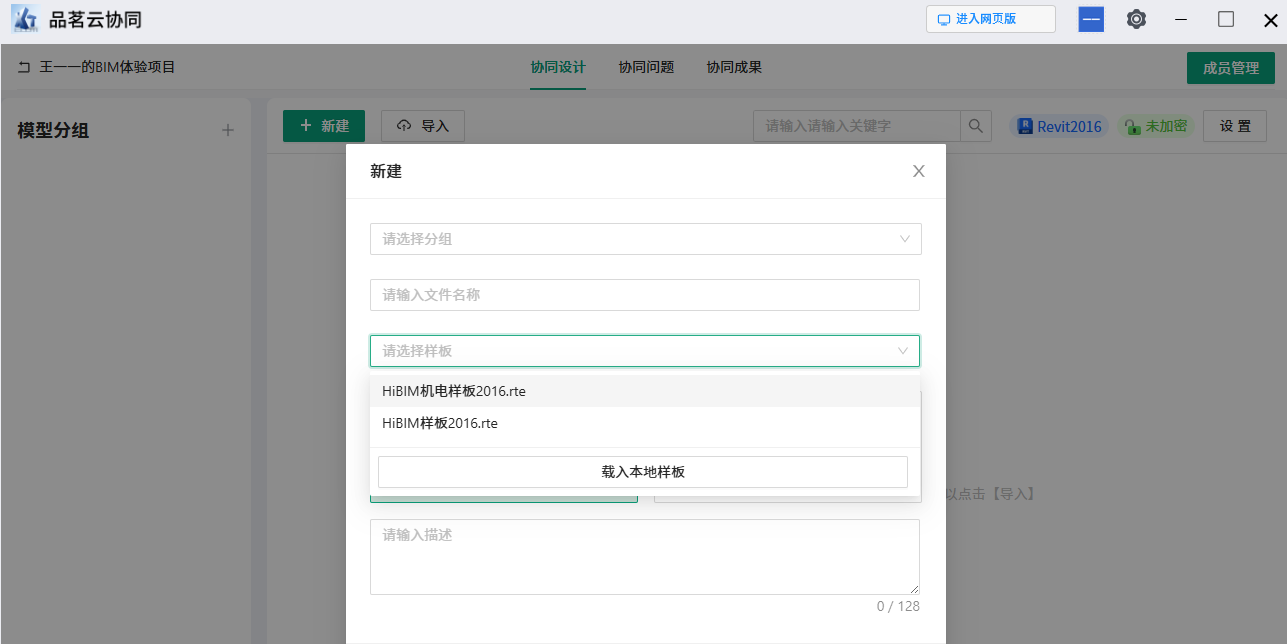Viewport: 1287px width, 644px height.
Task: Open 成员管理 member management
Action: (x=1230, y=68)
